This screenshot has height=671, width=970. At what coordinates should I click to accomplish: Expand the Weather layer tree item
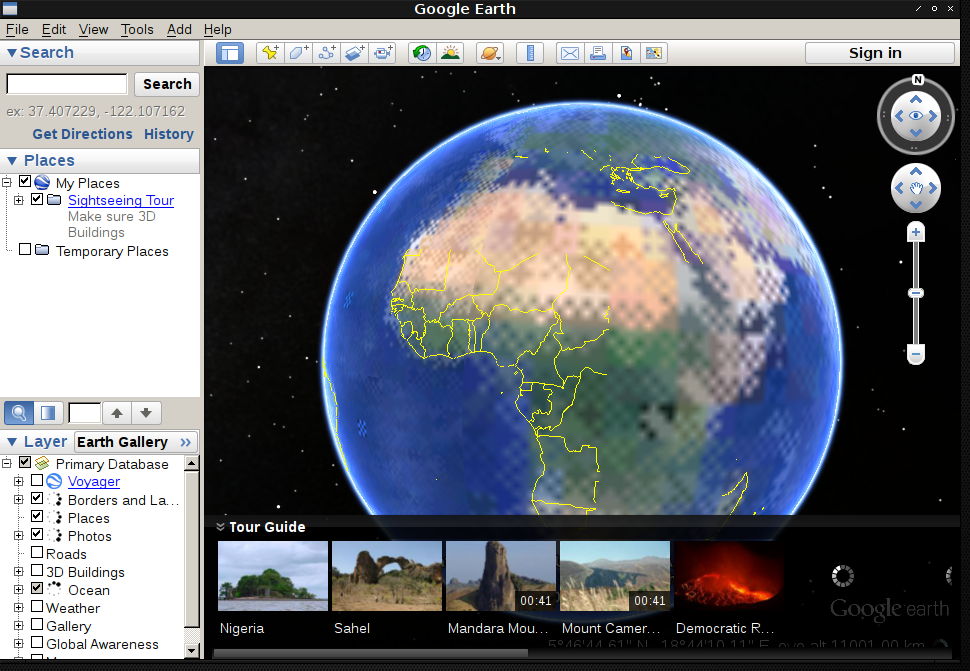click(x=18, y=607)
